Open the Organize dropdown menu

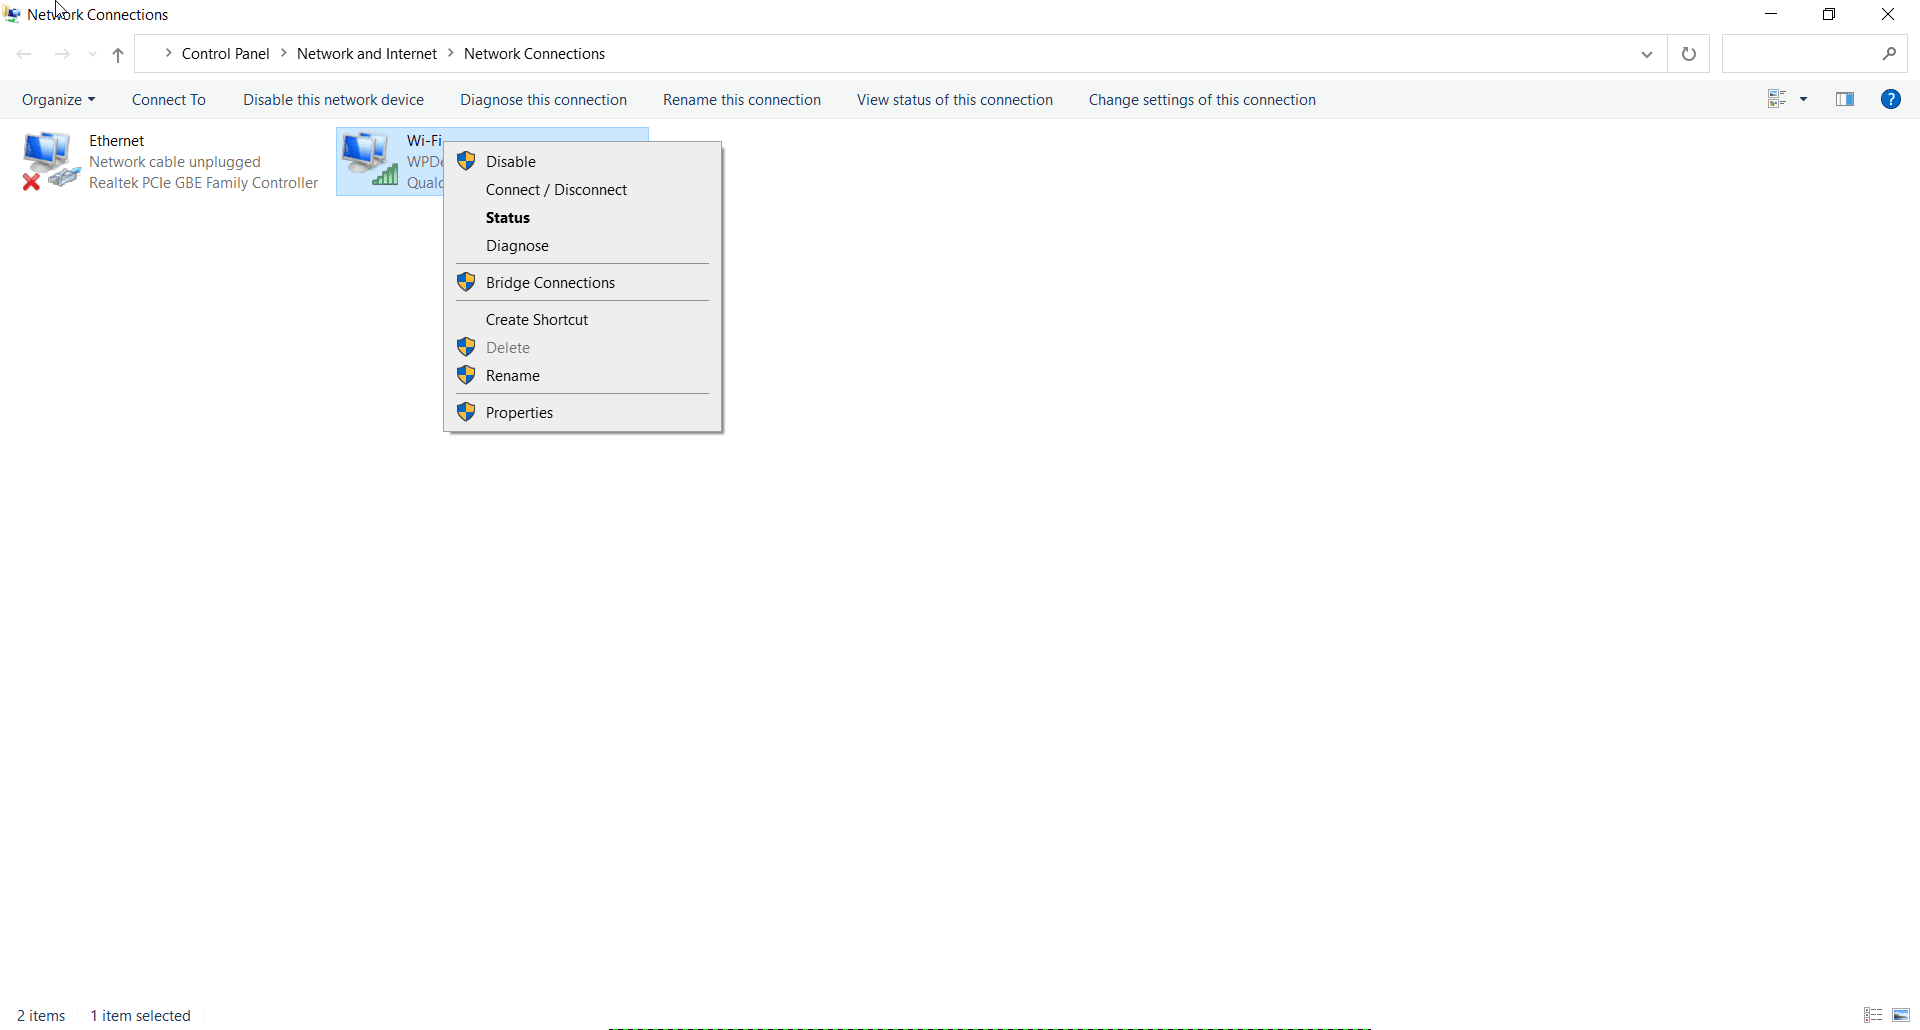(59, 100)
